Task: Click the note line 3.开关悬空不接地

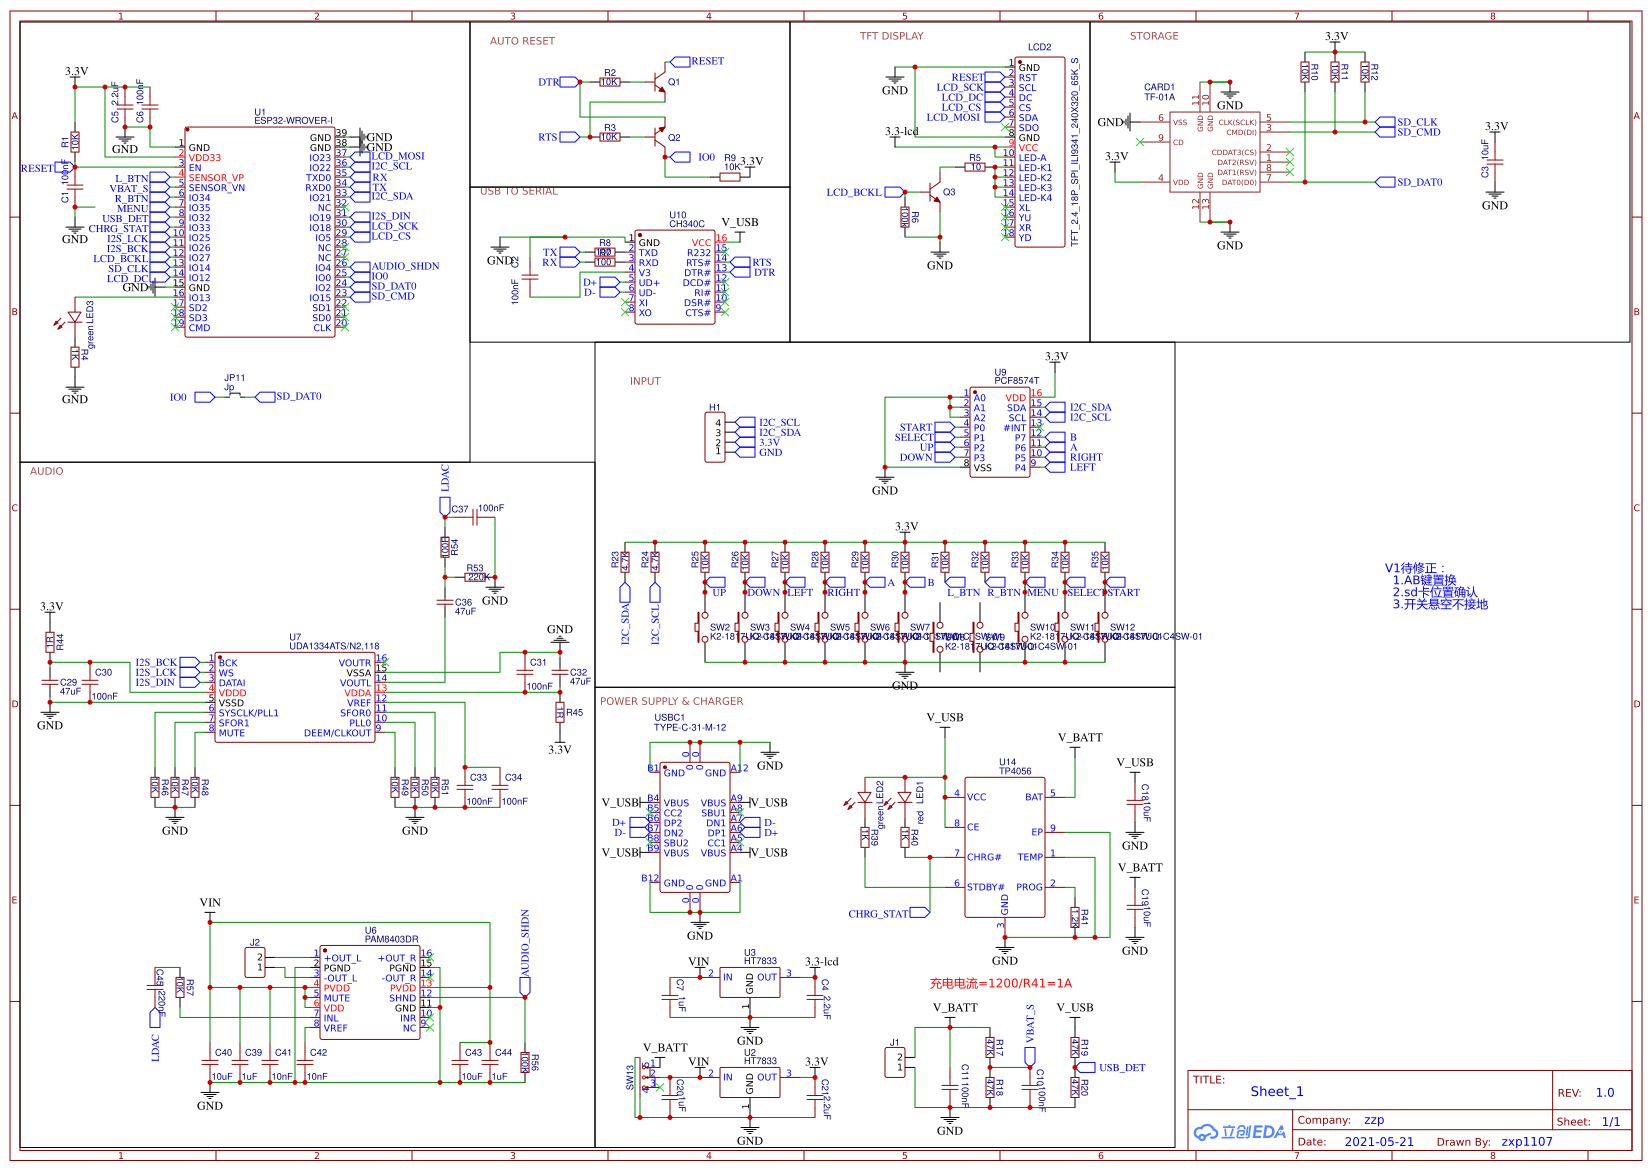Action: (1440, 604)
